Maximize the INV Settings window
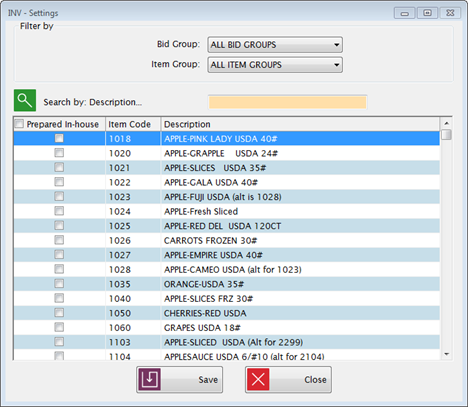Image resolution: width=468 pixels, height=407 pixels. [427, 13]
